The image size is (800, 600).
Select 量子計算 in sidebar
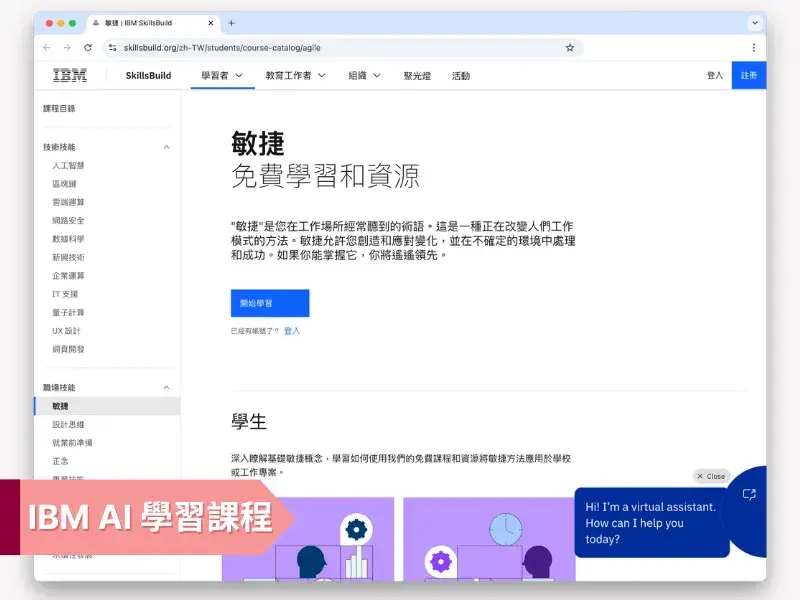68,312
